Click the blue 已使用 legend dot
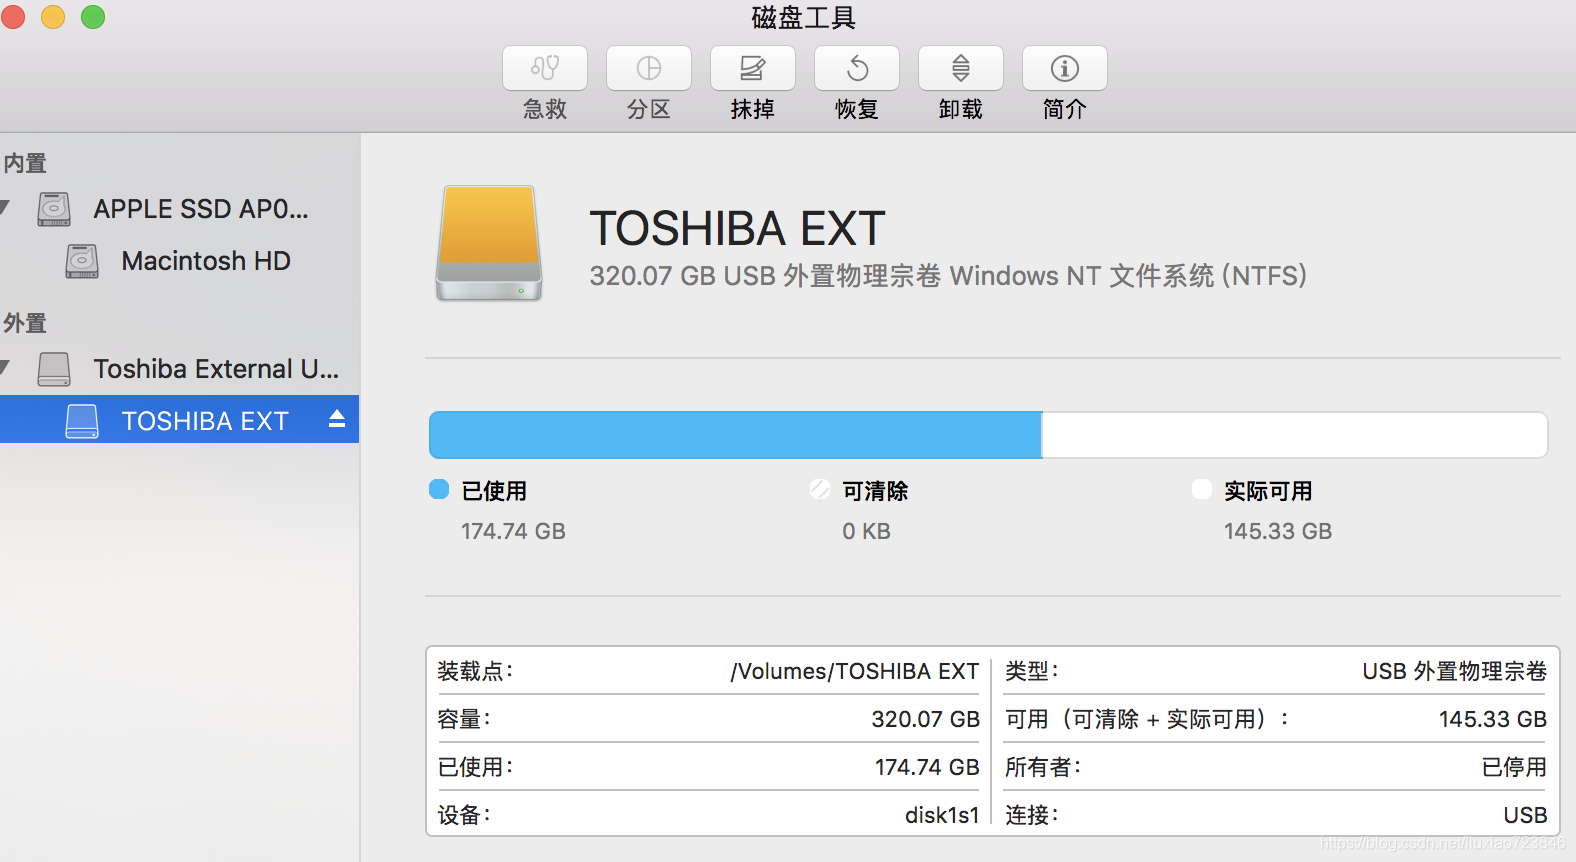 pos(439,489)
